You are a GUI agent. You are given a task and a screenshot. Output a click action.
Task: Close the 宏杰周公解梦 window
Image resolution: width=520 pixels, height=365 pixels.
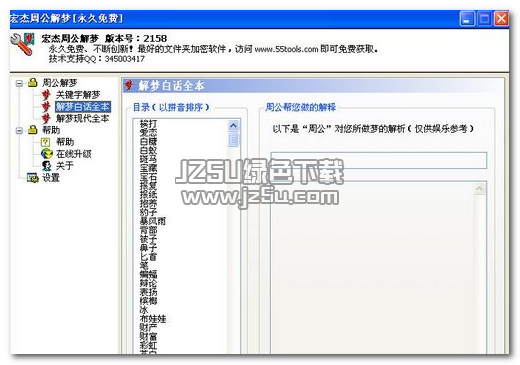(501, 19)
